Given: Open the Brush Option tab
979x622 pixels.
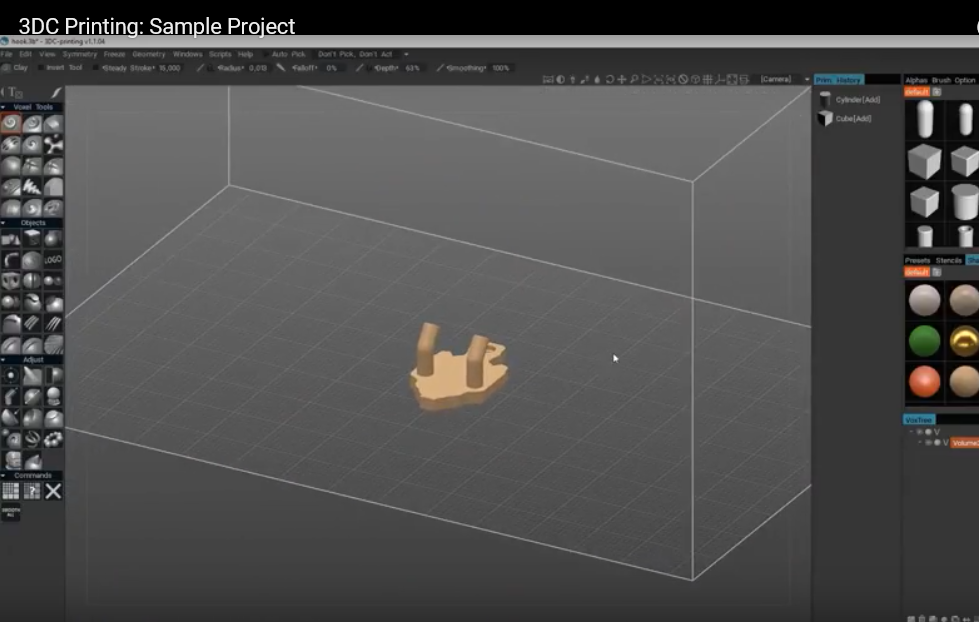Looking at the screenshot, I should (953, 80).
